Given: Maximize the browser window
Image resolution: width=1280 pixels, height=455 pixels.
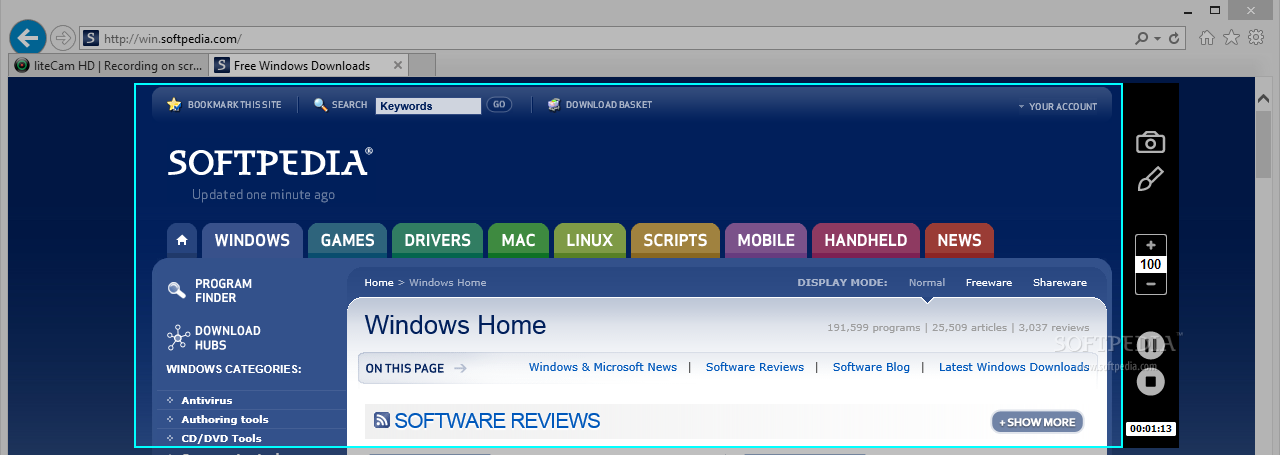Looking at the screenshot, I should (x=1215, y=9).
